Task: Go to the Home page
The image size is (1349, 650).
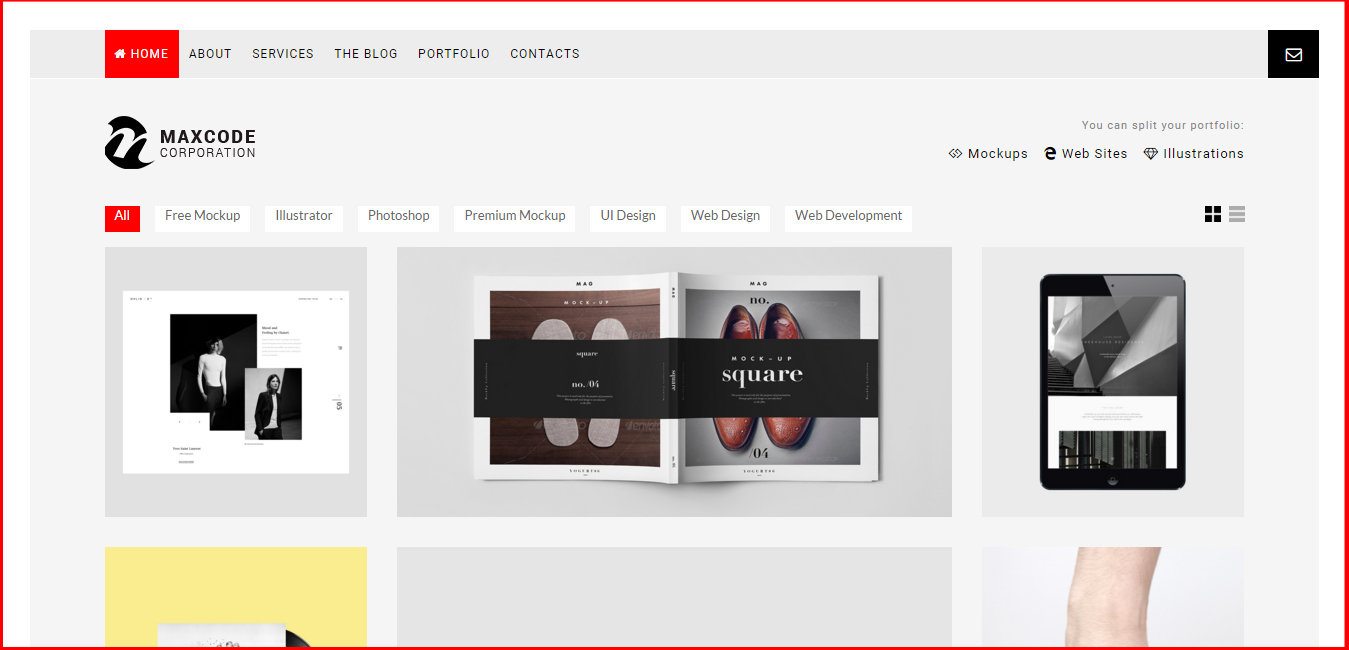Action: (x=142, y=54)
